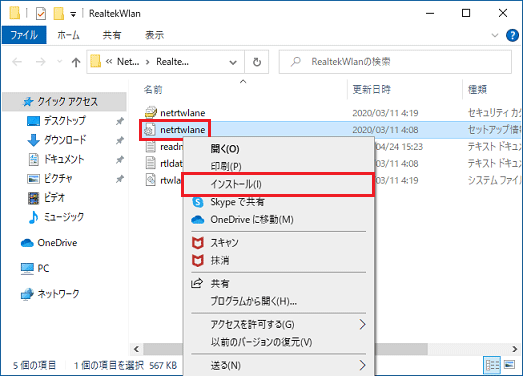Click the quick access star icon
This screenshot has width=523, height=376.
[x=28, y=102]
